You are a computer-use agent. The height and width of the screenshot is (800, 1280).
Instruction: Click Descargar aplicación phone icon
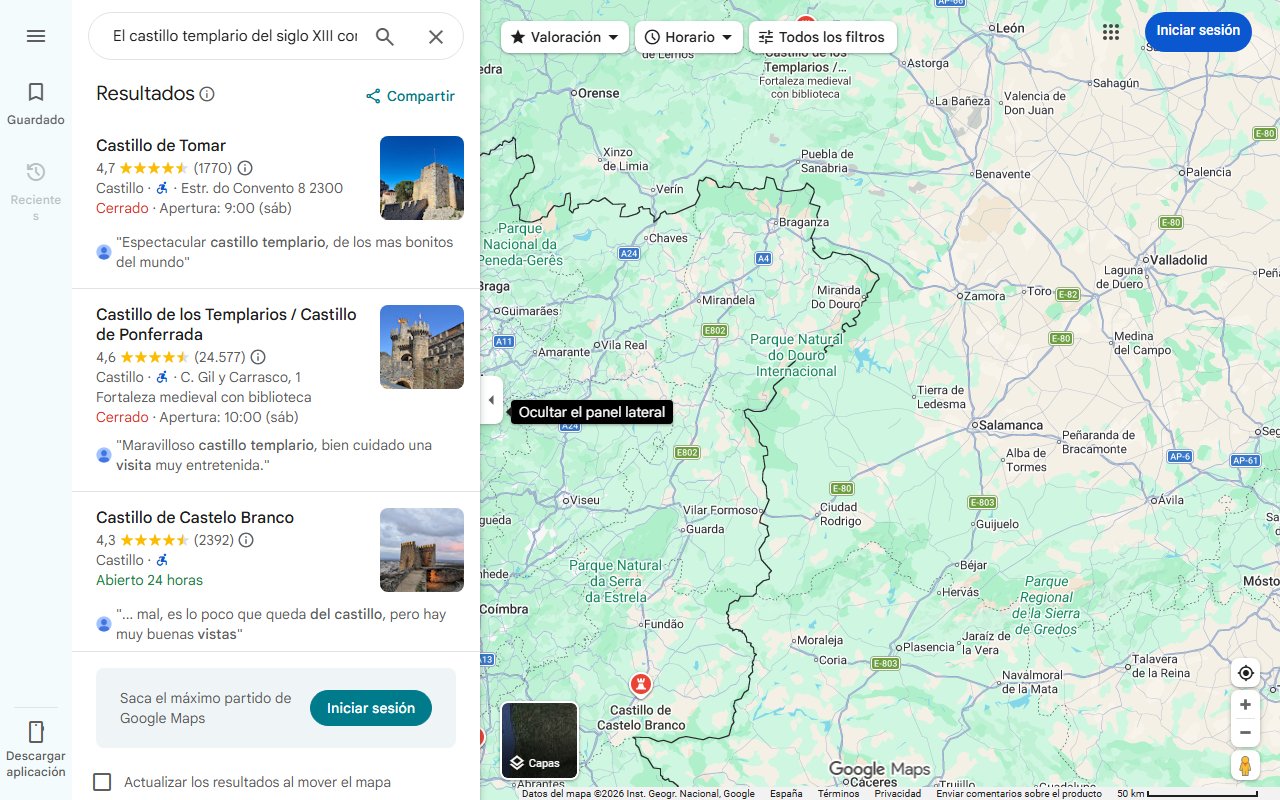(x=36, y=731)
